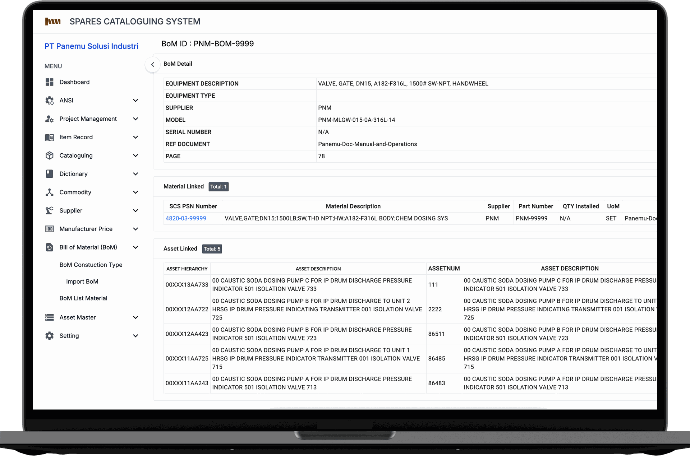Expand the Asset Master dropdown arrow
Image resolution: width=690 pixels, height=456 pixels.
[136, 317]
